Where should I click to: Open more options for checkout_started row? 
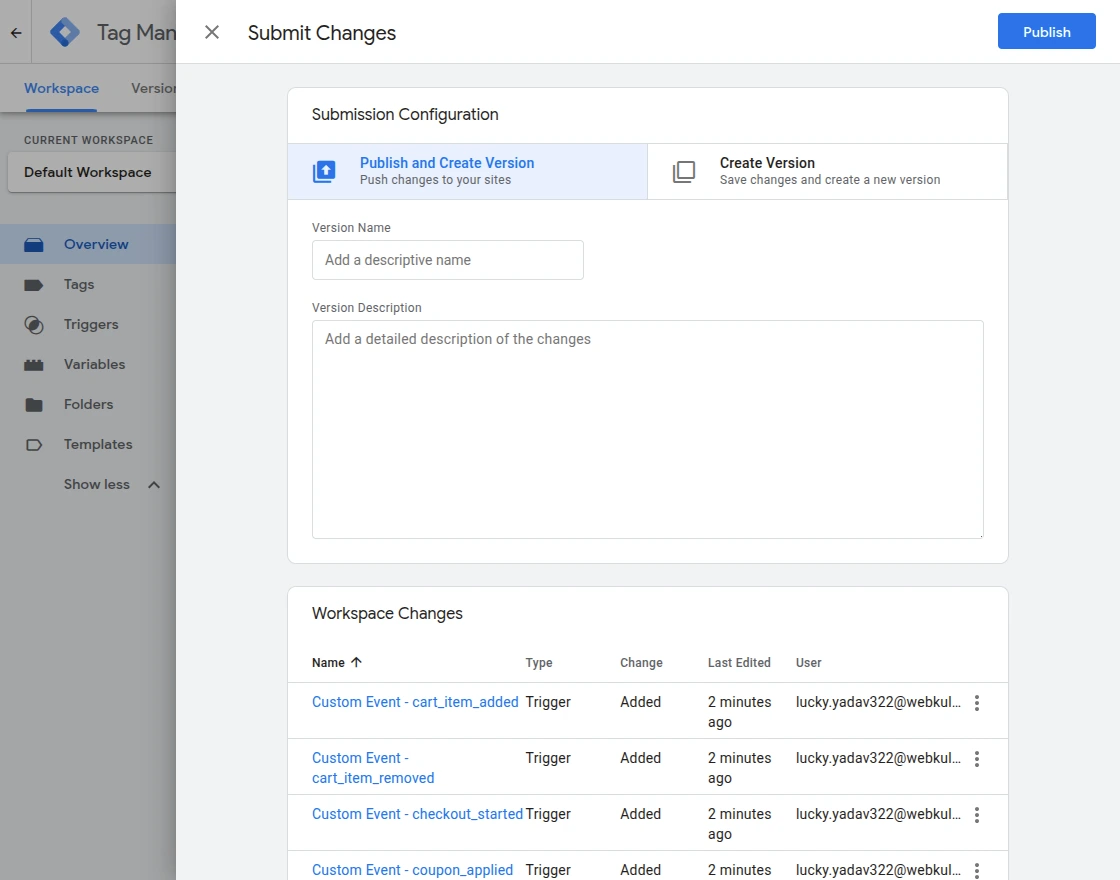976,815
